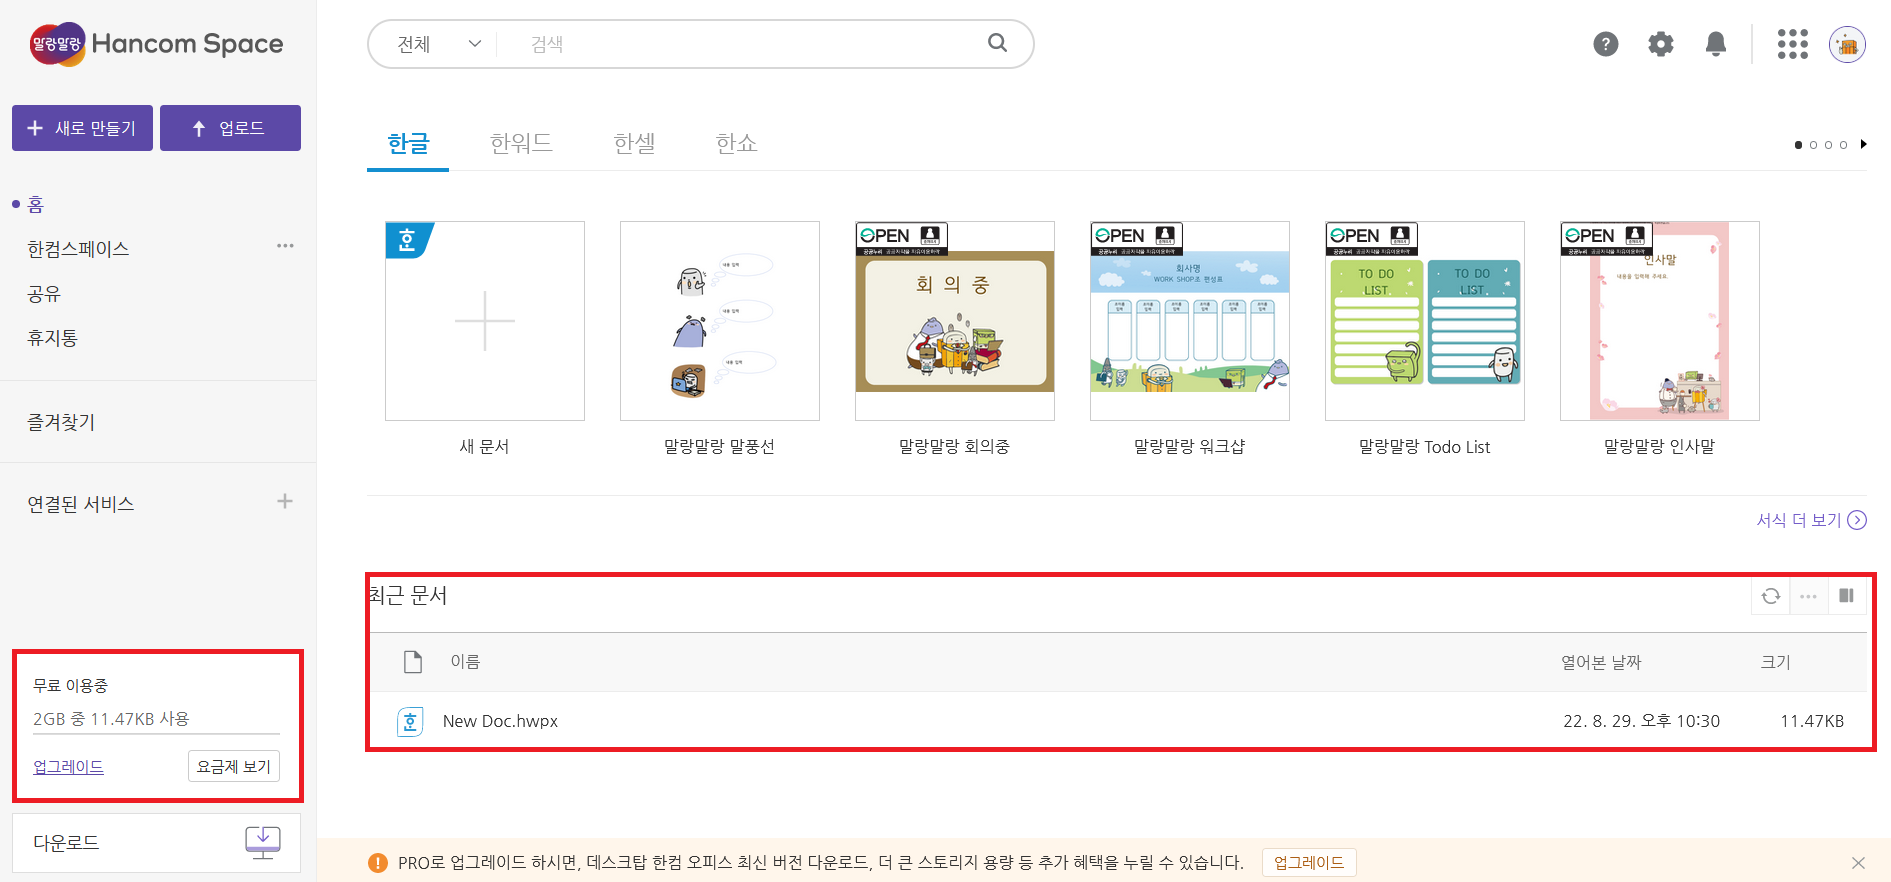Open 휴지통 in the sidebar

[x=52, y=338]
